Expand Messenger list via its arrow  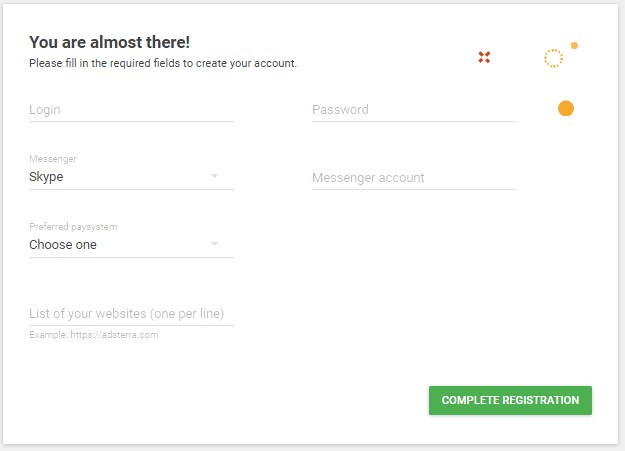click(x=214, y=176)
